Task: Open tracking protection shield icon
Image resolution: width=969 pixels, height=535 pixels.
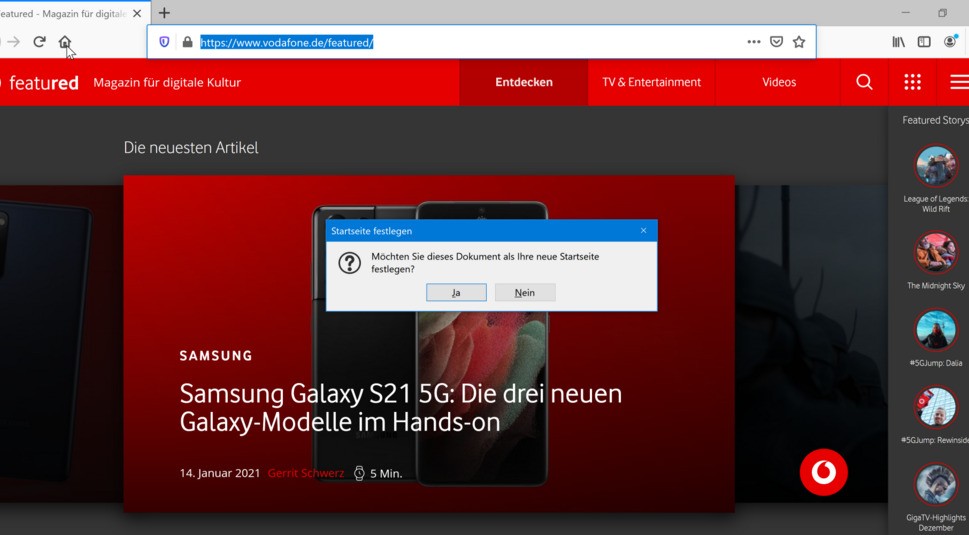Action: click(164, 42)
